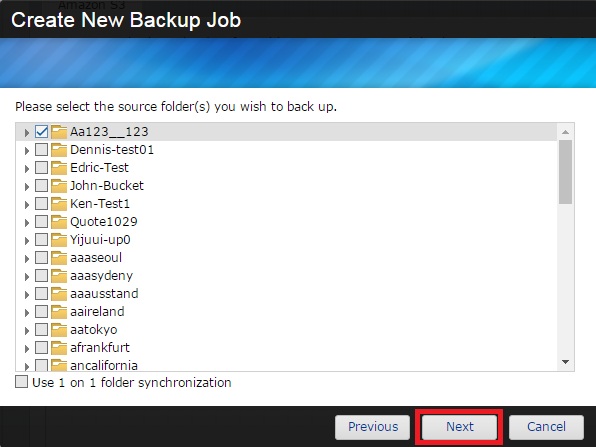Image resolution: width=596 pixels, height=447 pixels.
Task: Select the aatokyo folder icon
Action: (59, 330)
